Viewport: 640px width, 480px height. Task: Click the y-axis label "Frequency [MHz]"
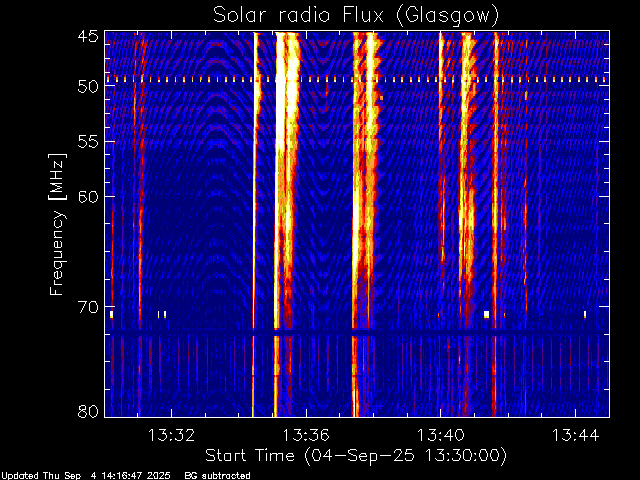[x=57, y=224]
